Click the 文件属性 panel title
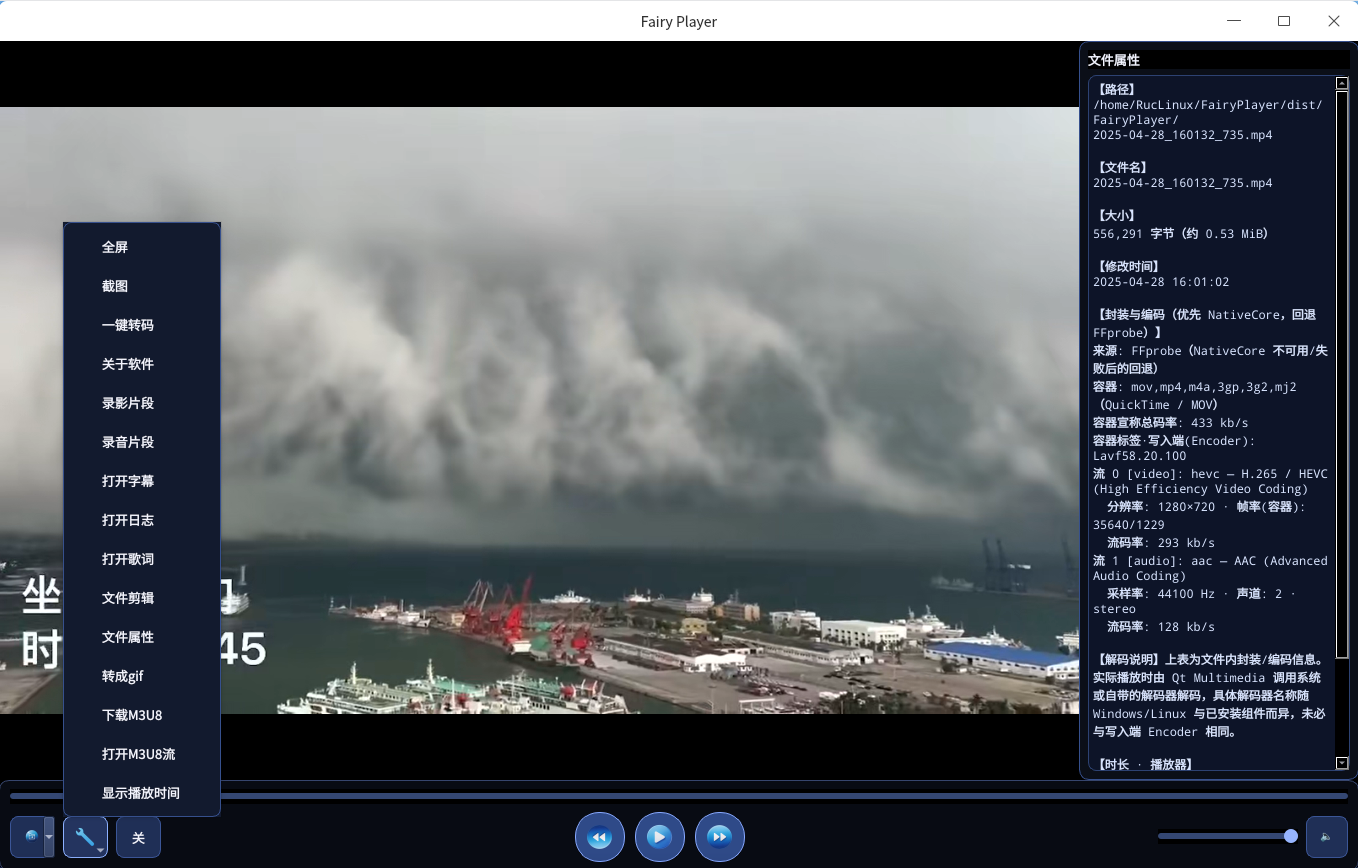This screenshot has width=1358, height=868. [1114, 60]
